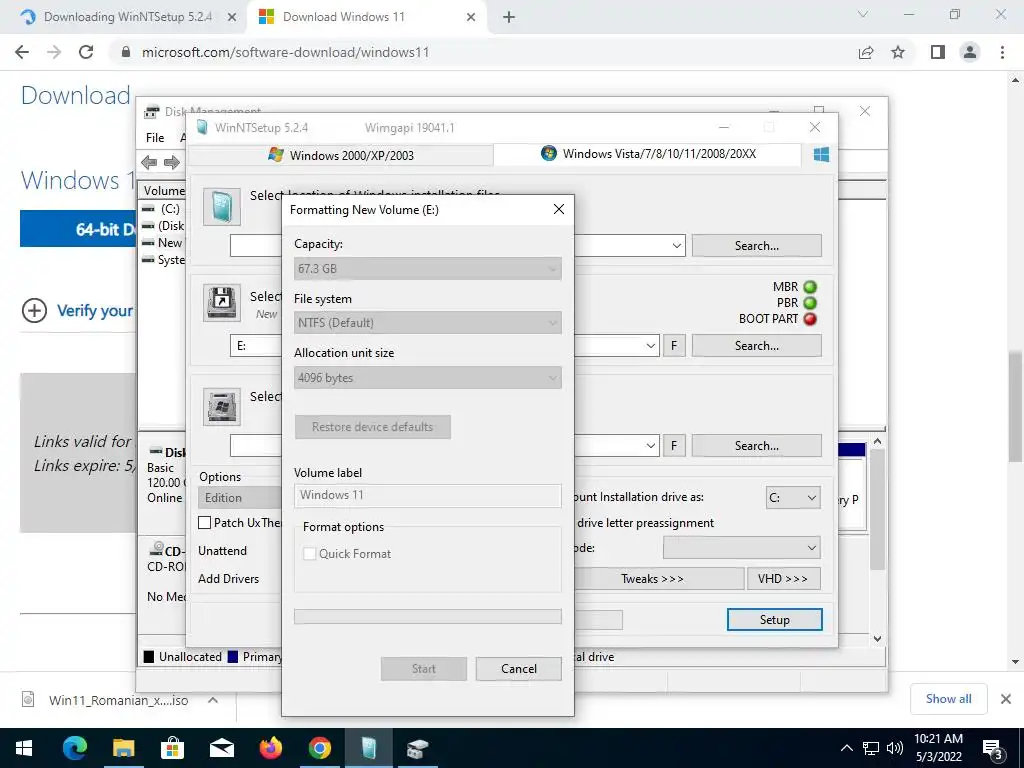Screen dimensions: 1024x768
Task: Click the installation drive disk icon
Action: coord(222,406)
